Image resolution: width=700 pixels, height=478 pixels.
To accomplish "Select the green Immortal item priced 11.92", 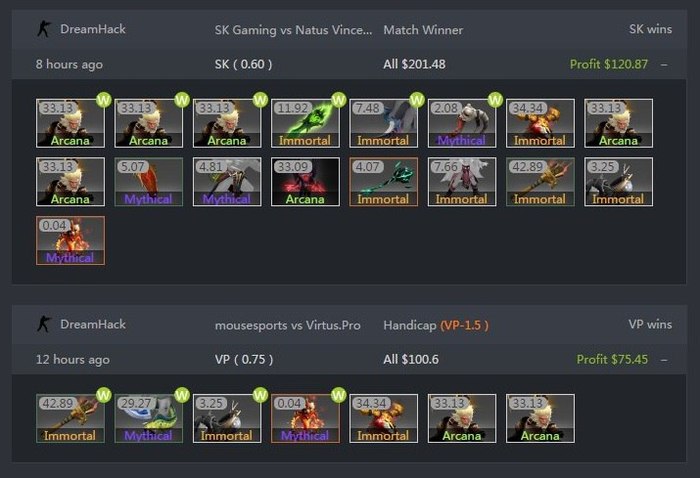I will [x=305, y=123].
